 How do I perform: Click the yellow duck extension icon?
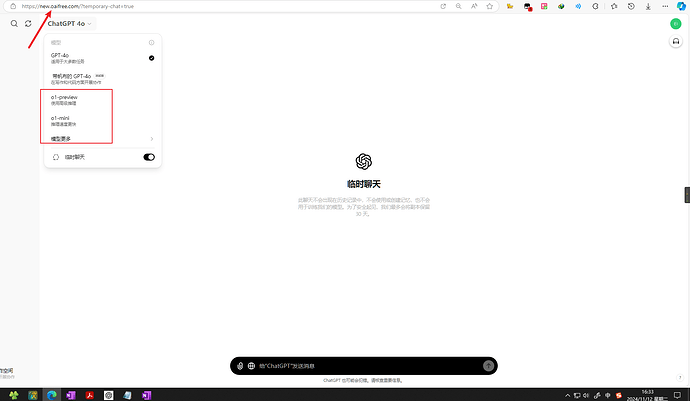(x=510, y=6)
